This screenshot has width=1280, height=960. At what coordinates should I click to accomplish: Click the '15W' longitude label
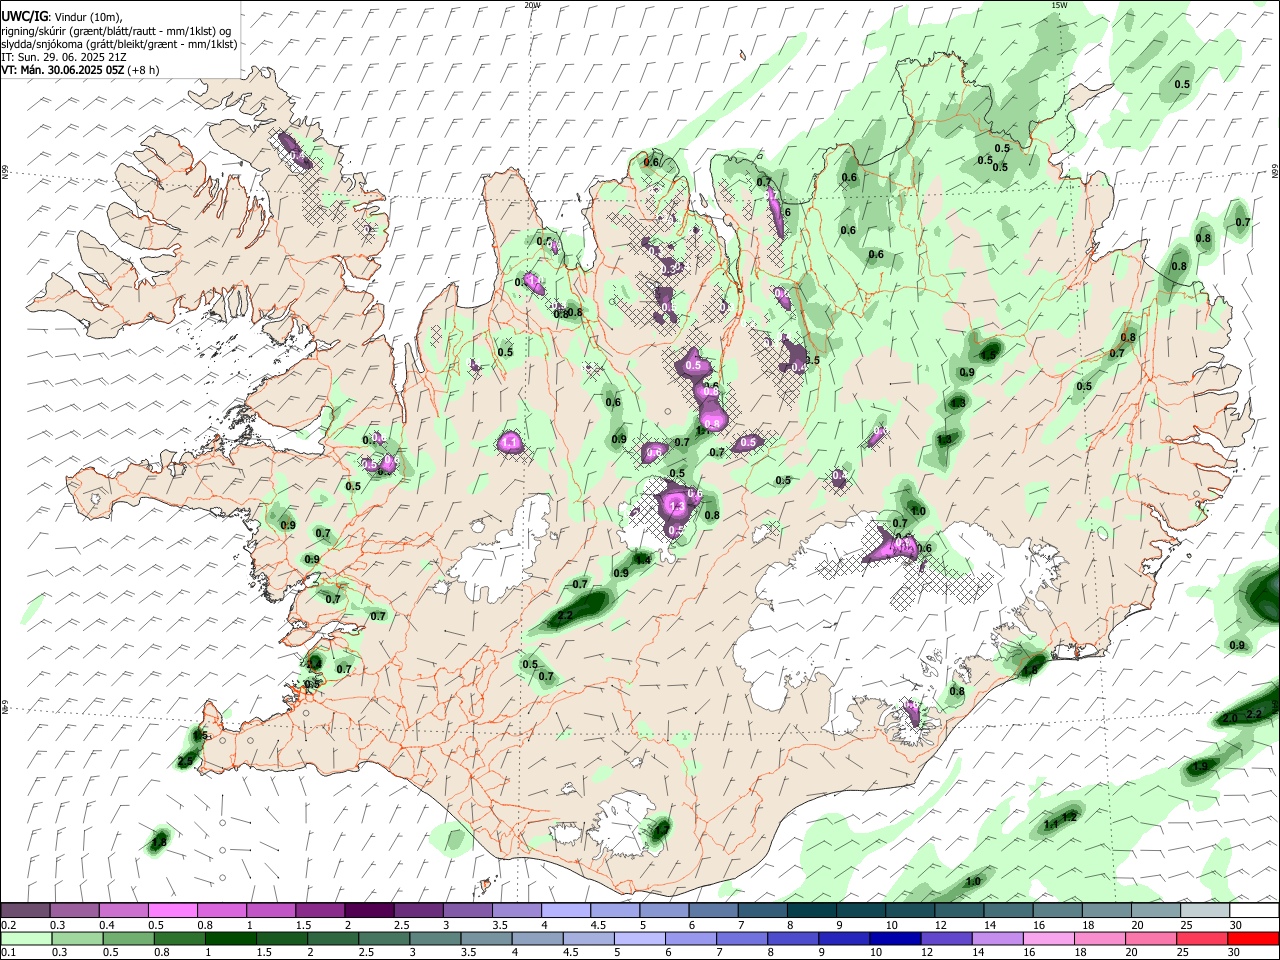pyautogui.click(x=1058, y=5)
